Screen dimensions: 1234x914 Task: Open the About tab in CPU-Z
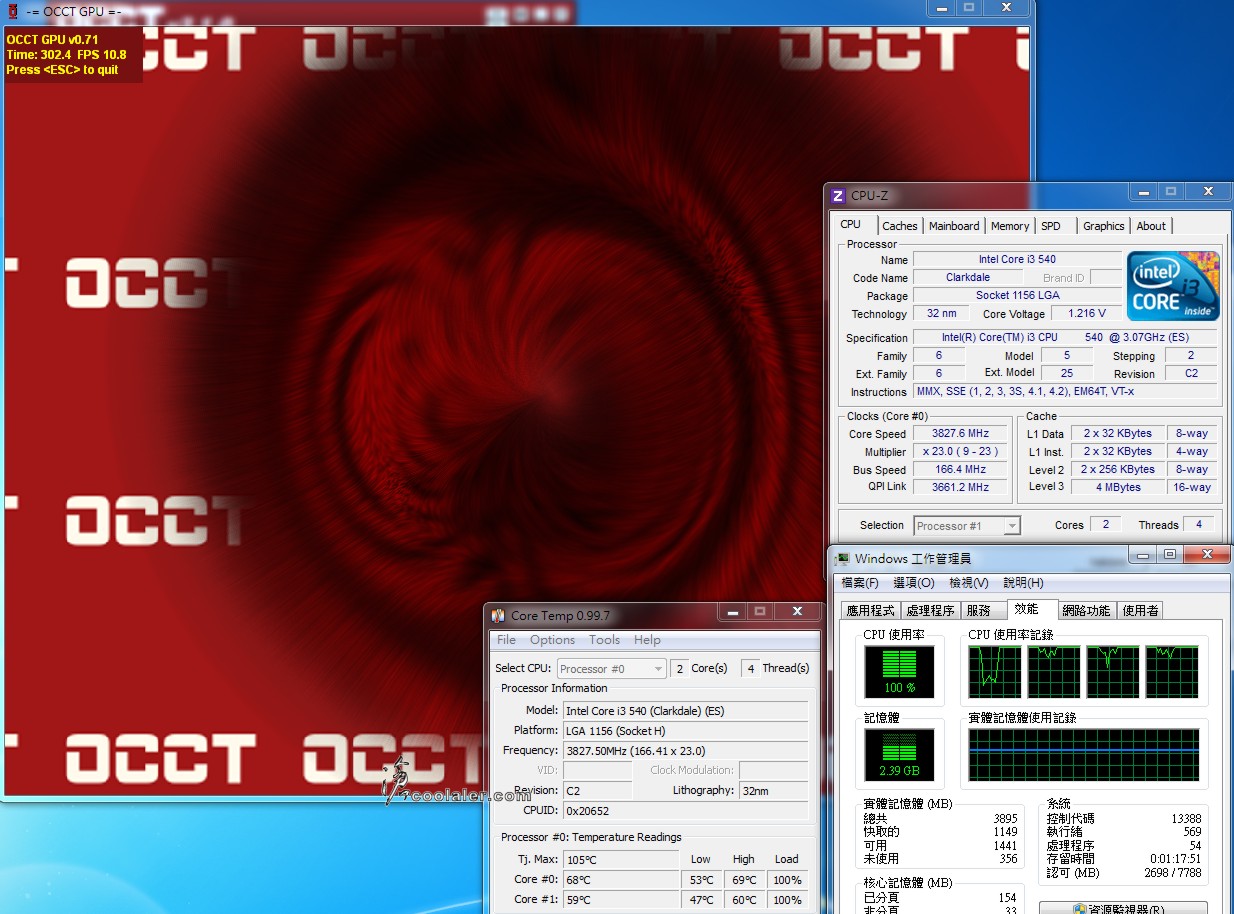[x=1151, y=226]
